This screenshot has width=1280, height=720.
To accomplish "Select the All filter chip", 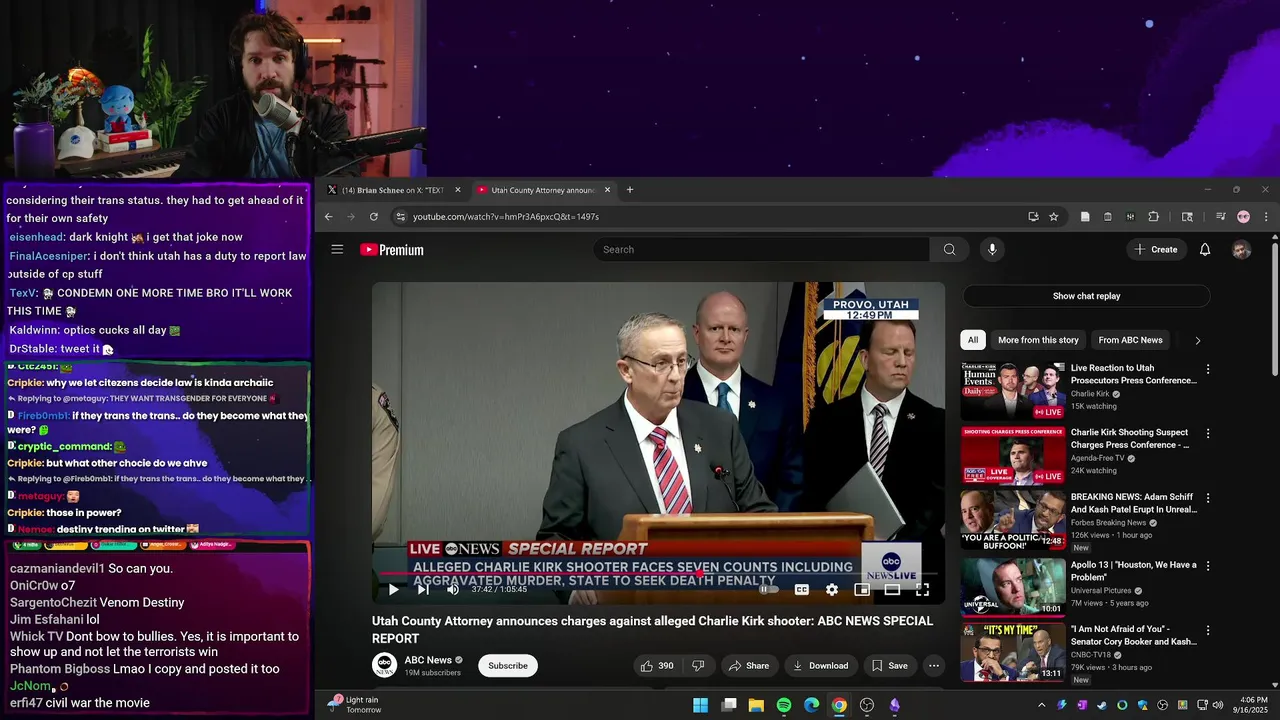I will point(972,340).
